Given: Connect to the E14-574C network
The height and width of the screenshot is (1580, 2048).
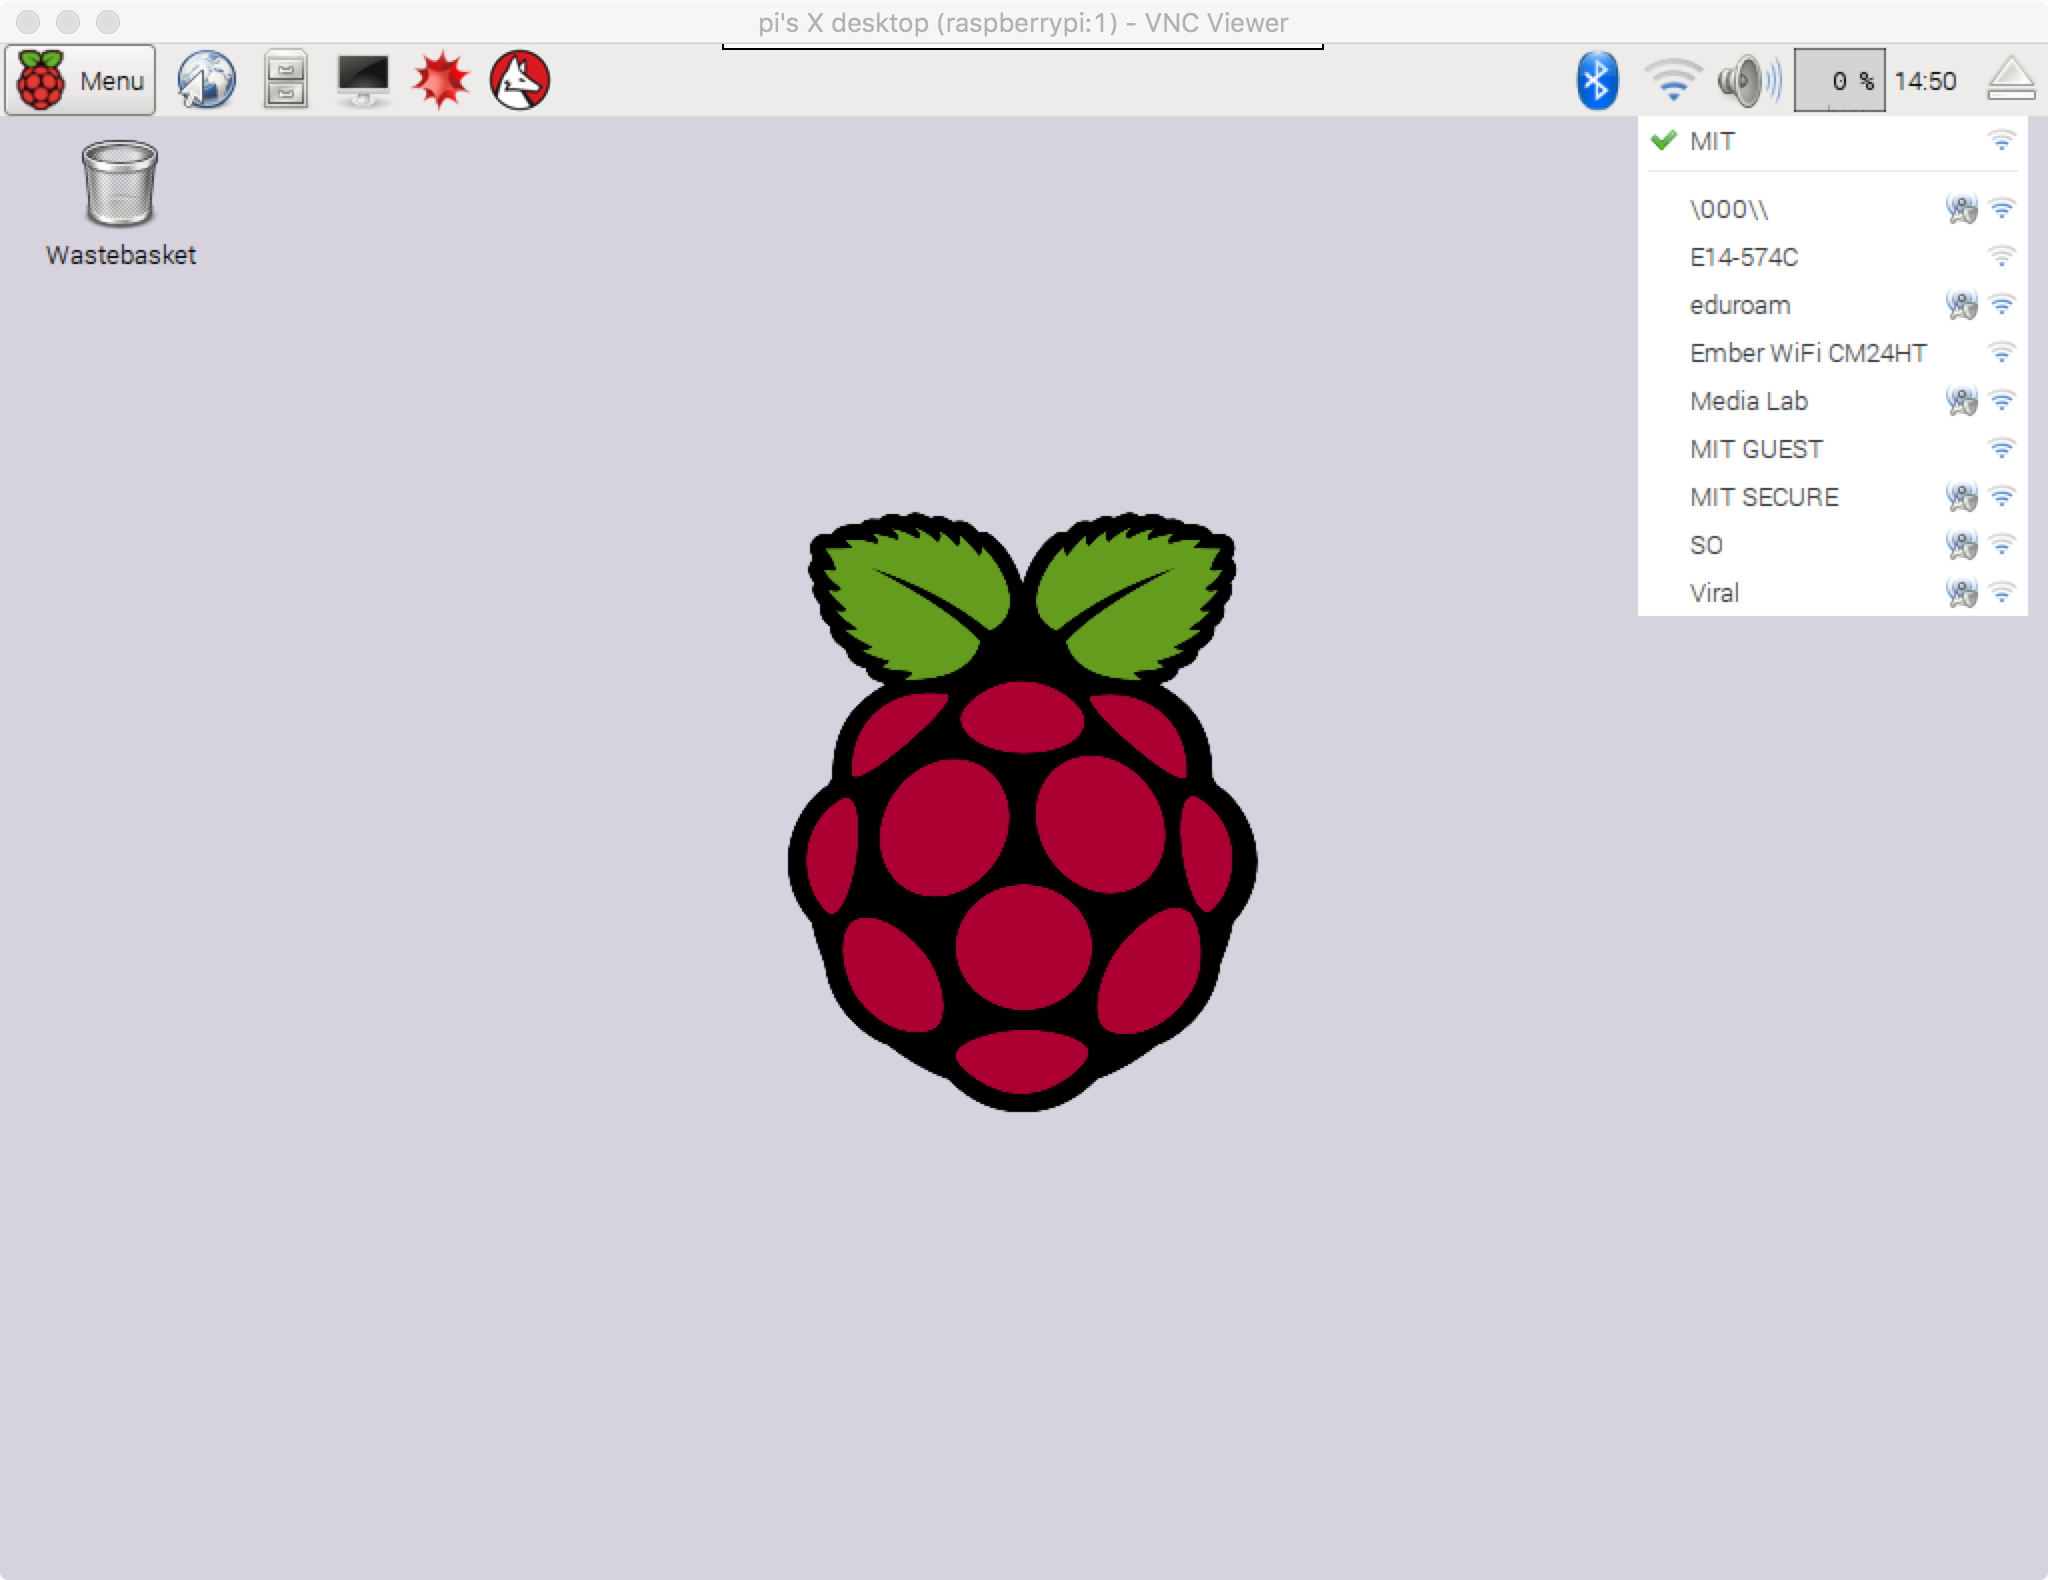Looking at the screenshot, I should 1832,257.
